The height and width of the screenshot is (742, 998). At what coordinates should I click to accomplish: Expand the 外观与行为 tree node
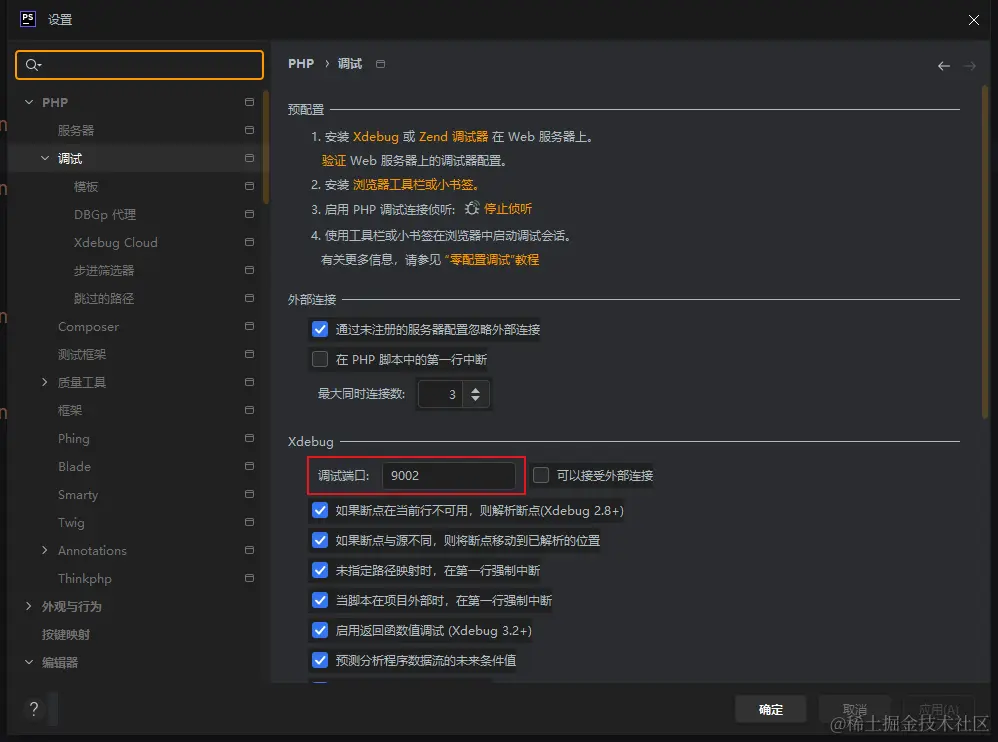tap(29, 606)
